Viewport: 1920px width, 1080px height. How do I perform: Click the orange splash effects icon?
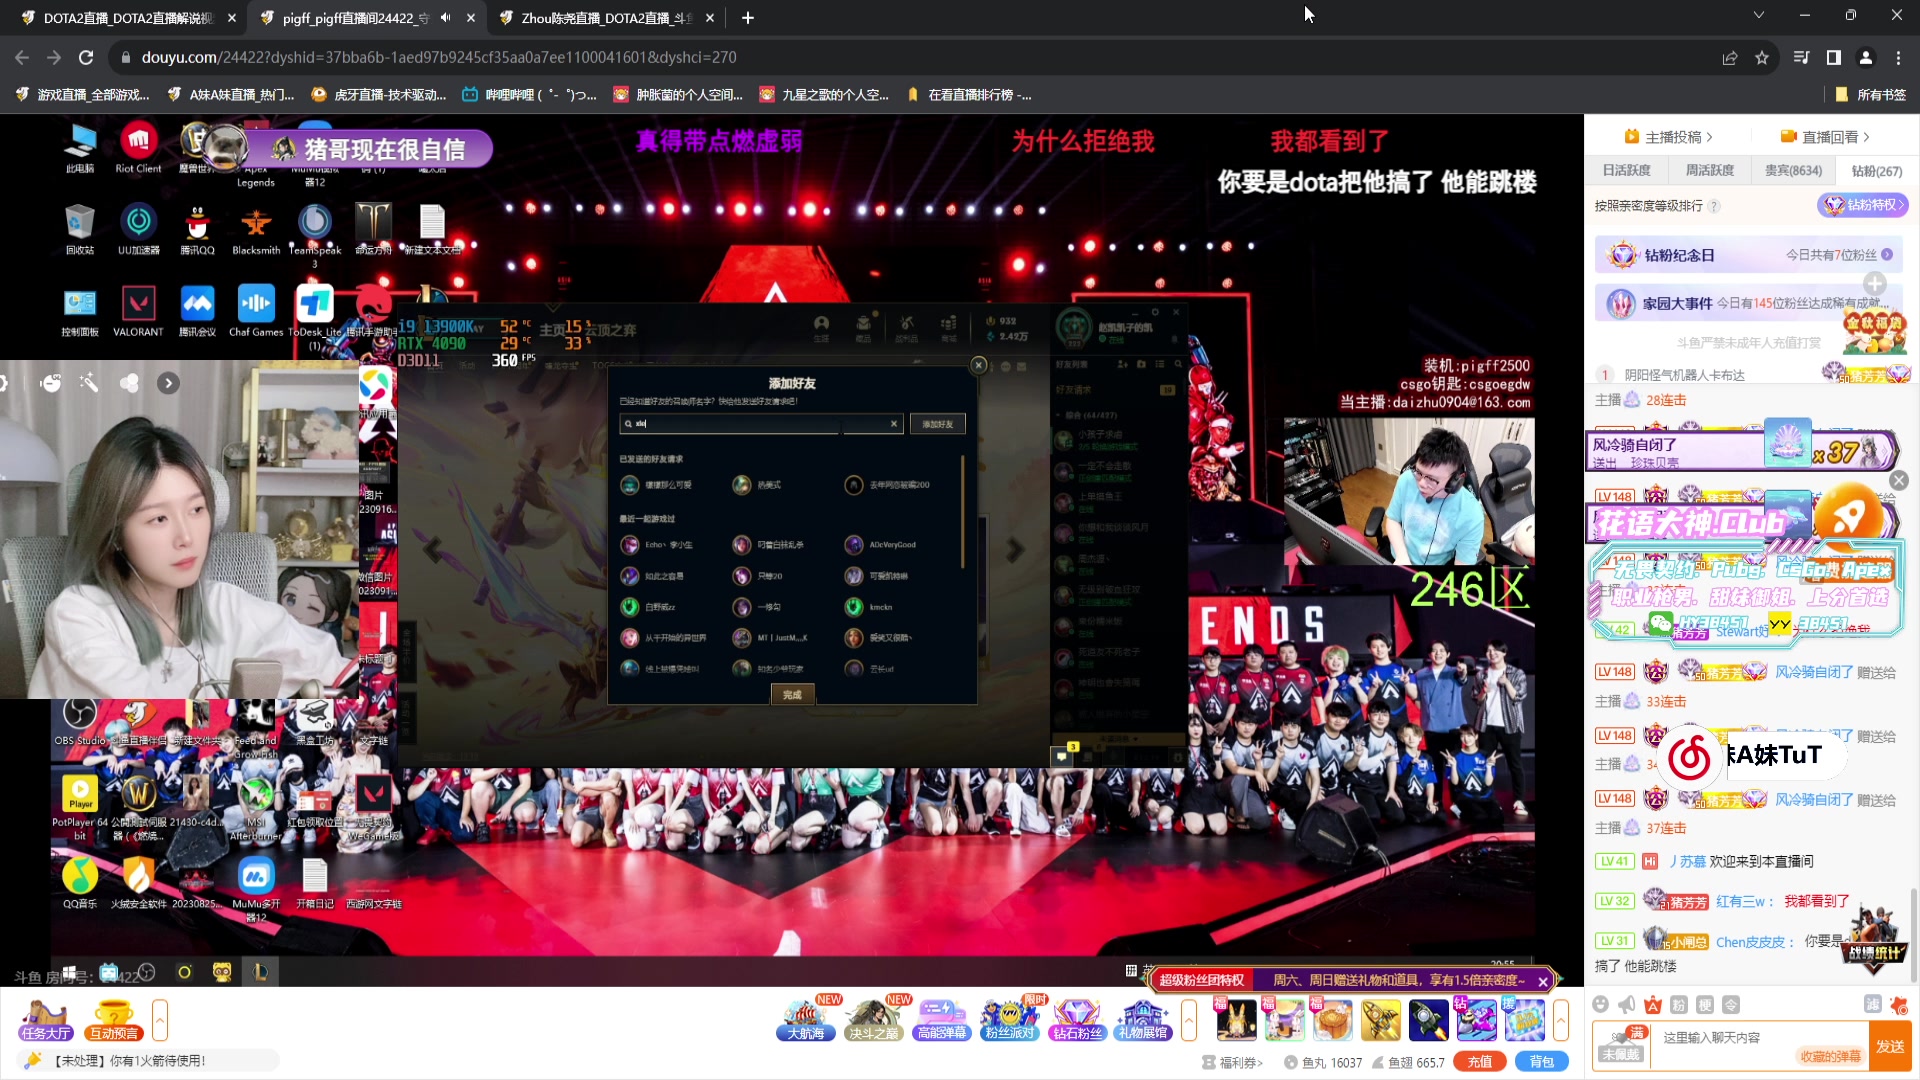[x=1899, y=1005]
